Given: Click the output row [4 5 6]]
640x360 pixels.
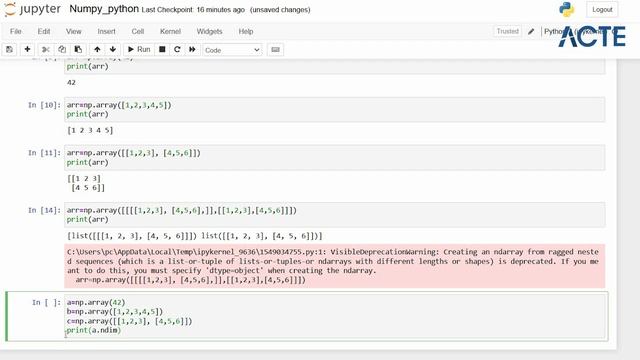Looking at the screenshot, I should click(x=88, y=188).
